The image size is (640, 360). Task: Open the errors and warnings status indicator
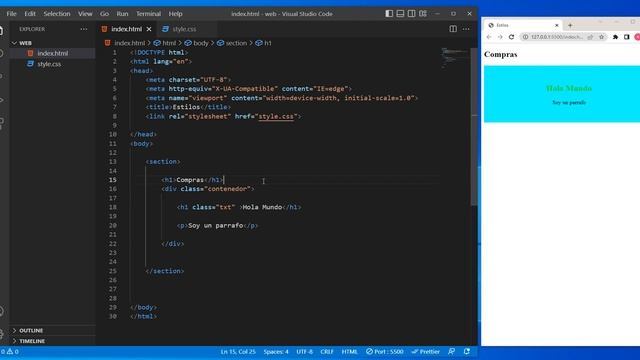9,351
